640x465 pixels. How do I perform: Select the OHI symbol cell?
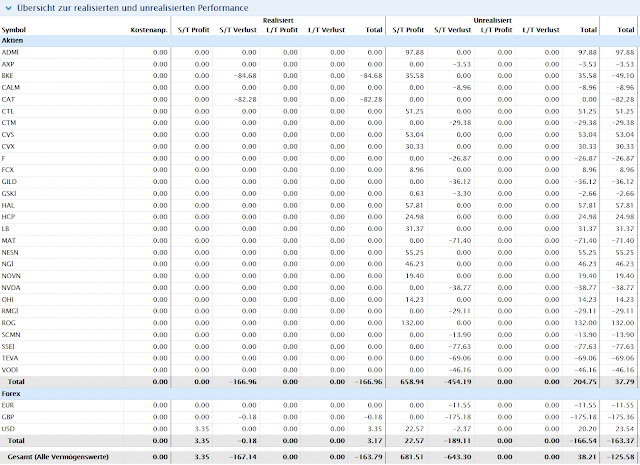[7, 299]
